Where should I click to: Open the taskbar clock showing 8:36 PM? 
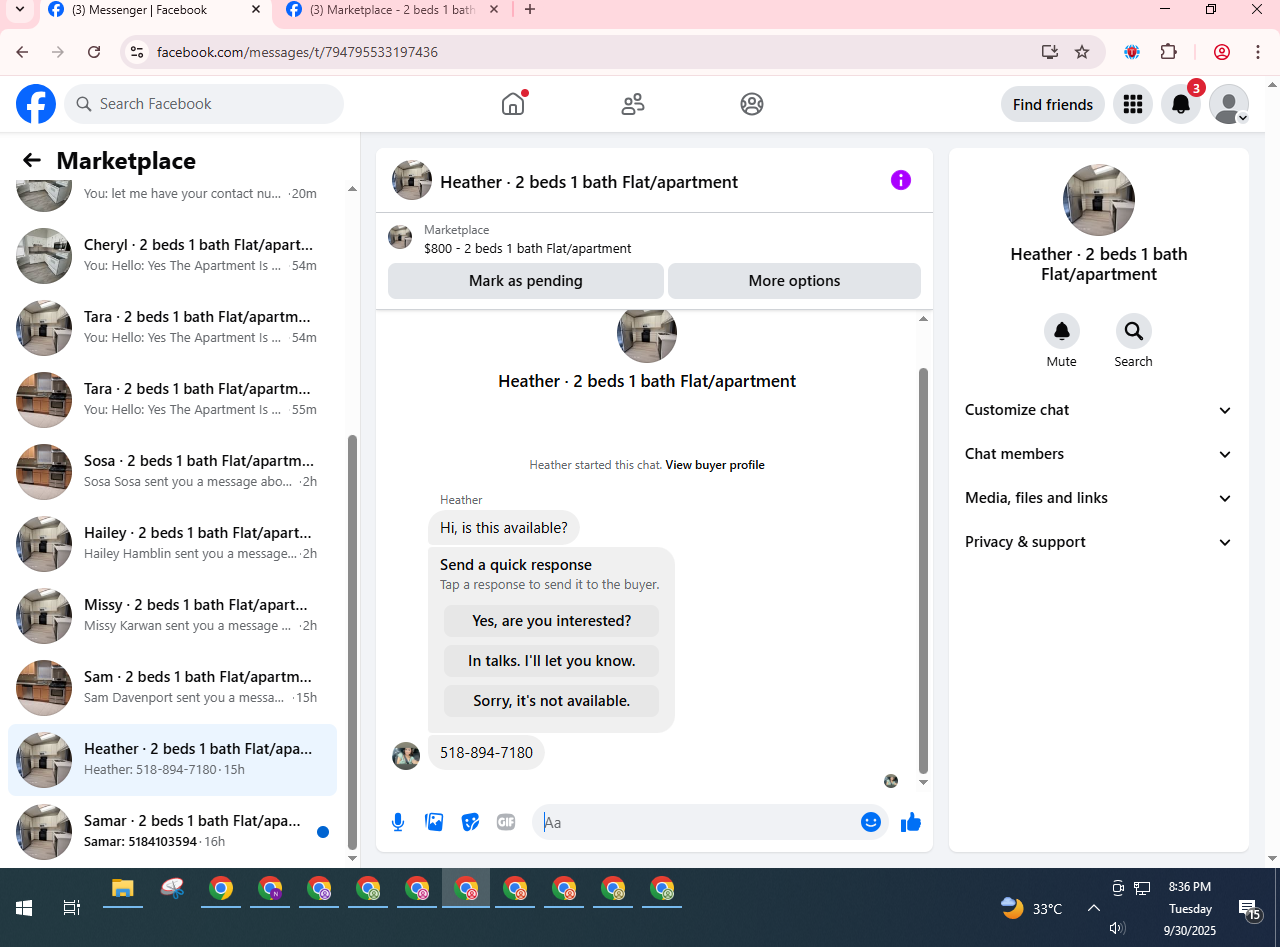pyautogui.click(x=1190, y=908)
